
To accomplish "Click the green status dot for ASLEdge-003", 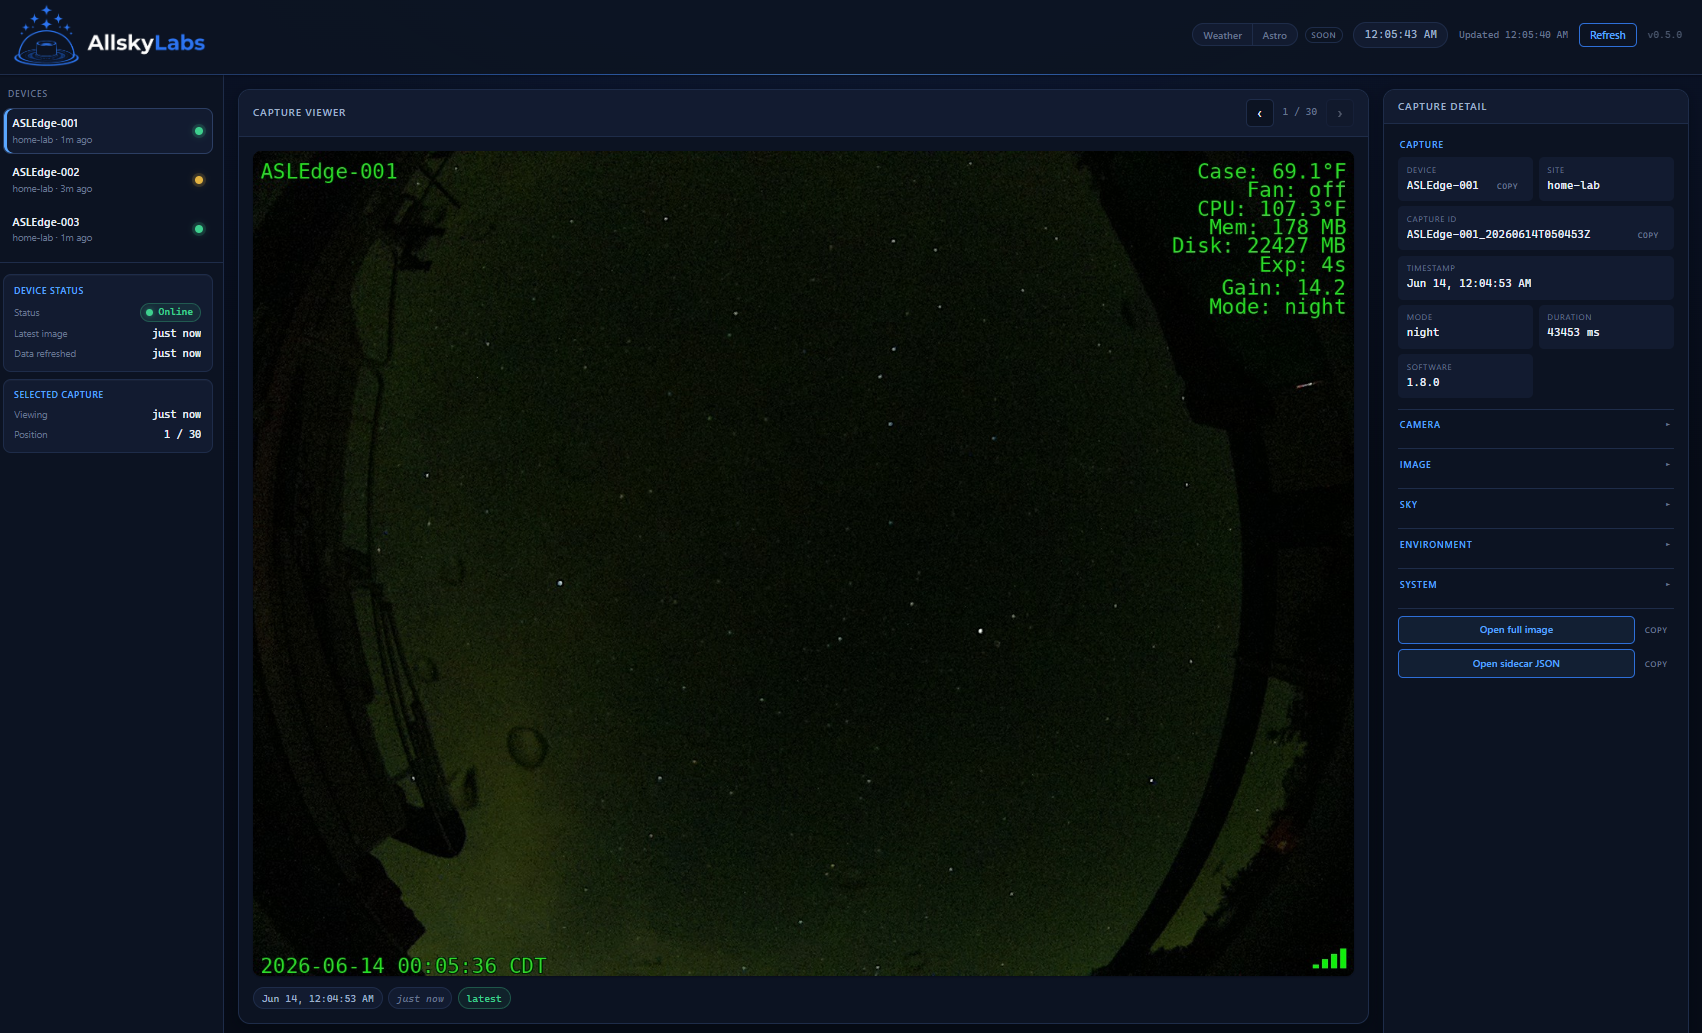I will coord(199,229).
